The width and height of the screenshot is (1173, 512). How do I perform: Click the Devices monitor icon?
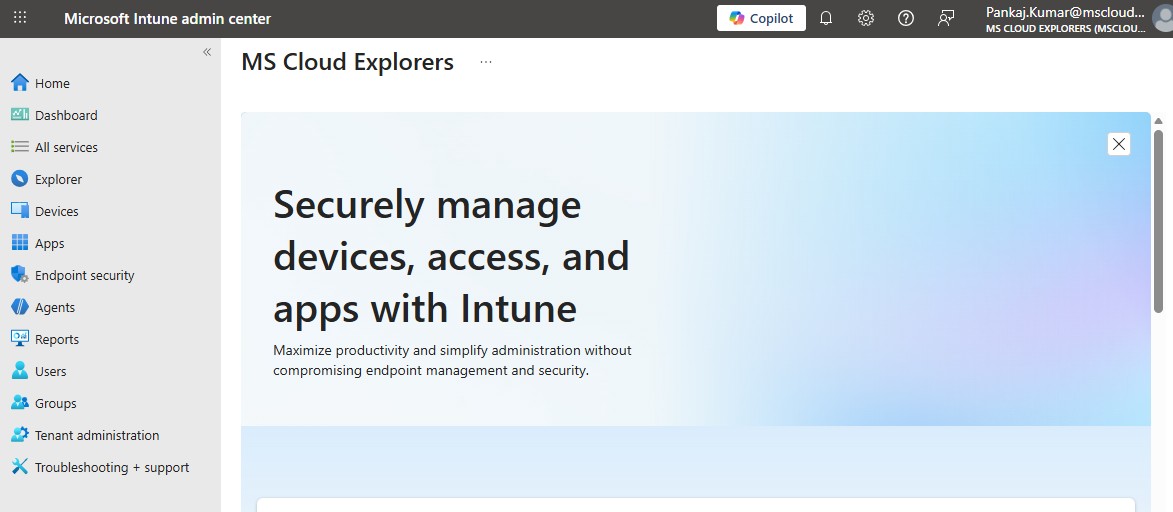19,211
